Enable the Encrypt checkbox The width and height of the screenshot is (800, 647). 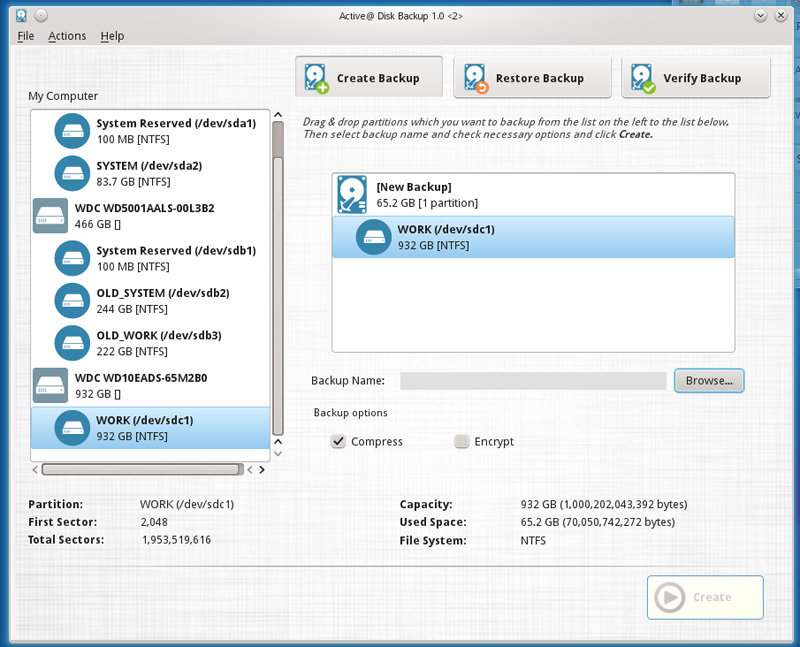point(461,441)
